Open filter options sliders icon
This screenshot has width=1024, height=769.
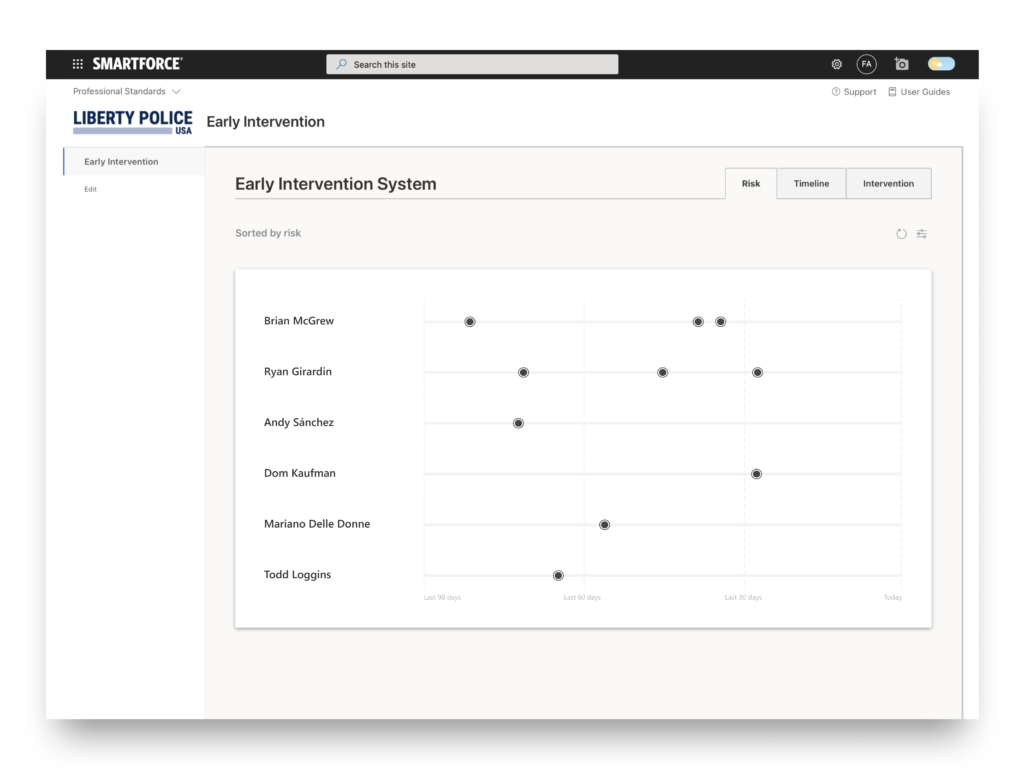(x=922, y=234)
